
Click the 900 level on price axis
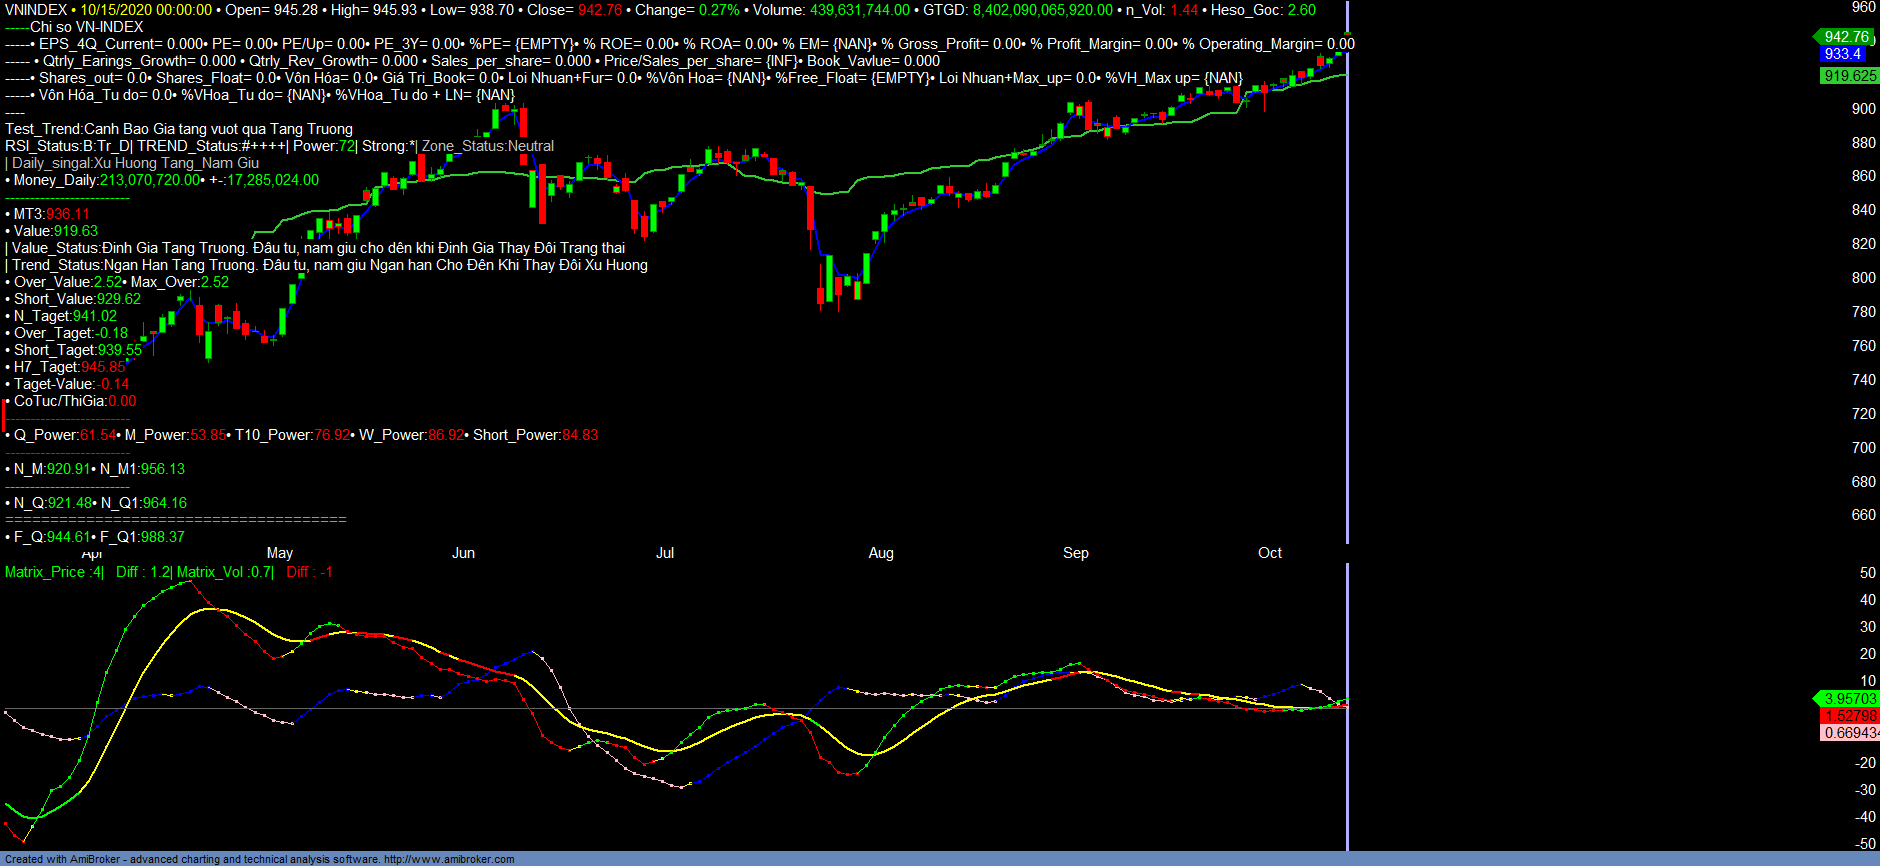pos(1863,109)
